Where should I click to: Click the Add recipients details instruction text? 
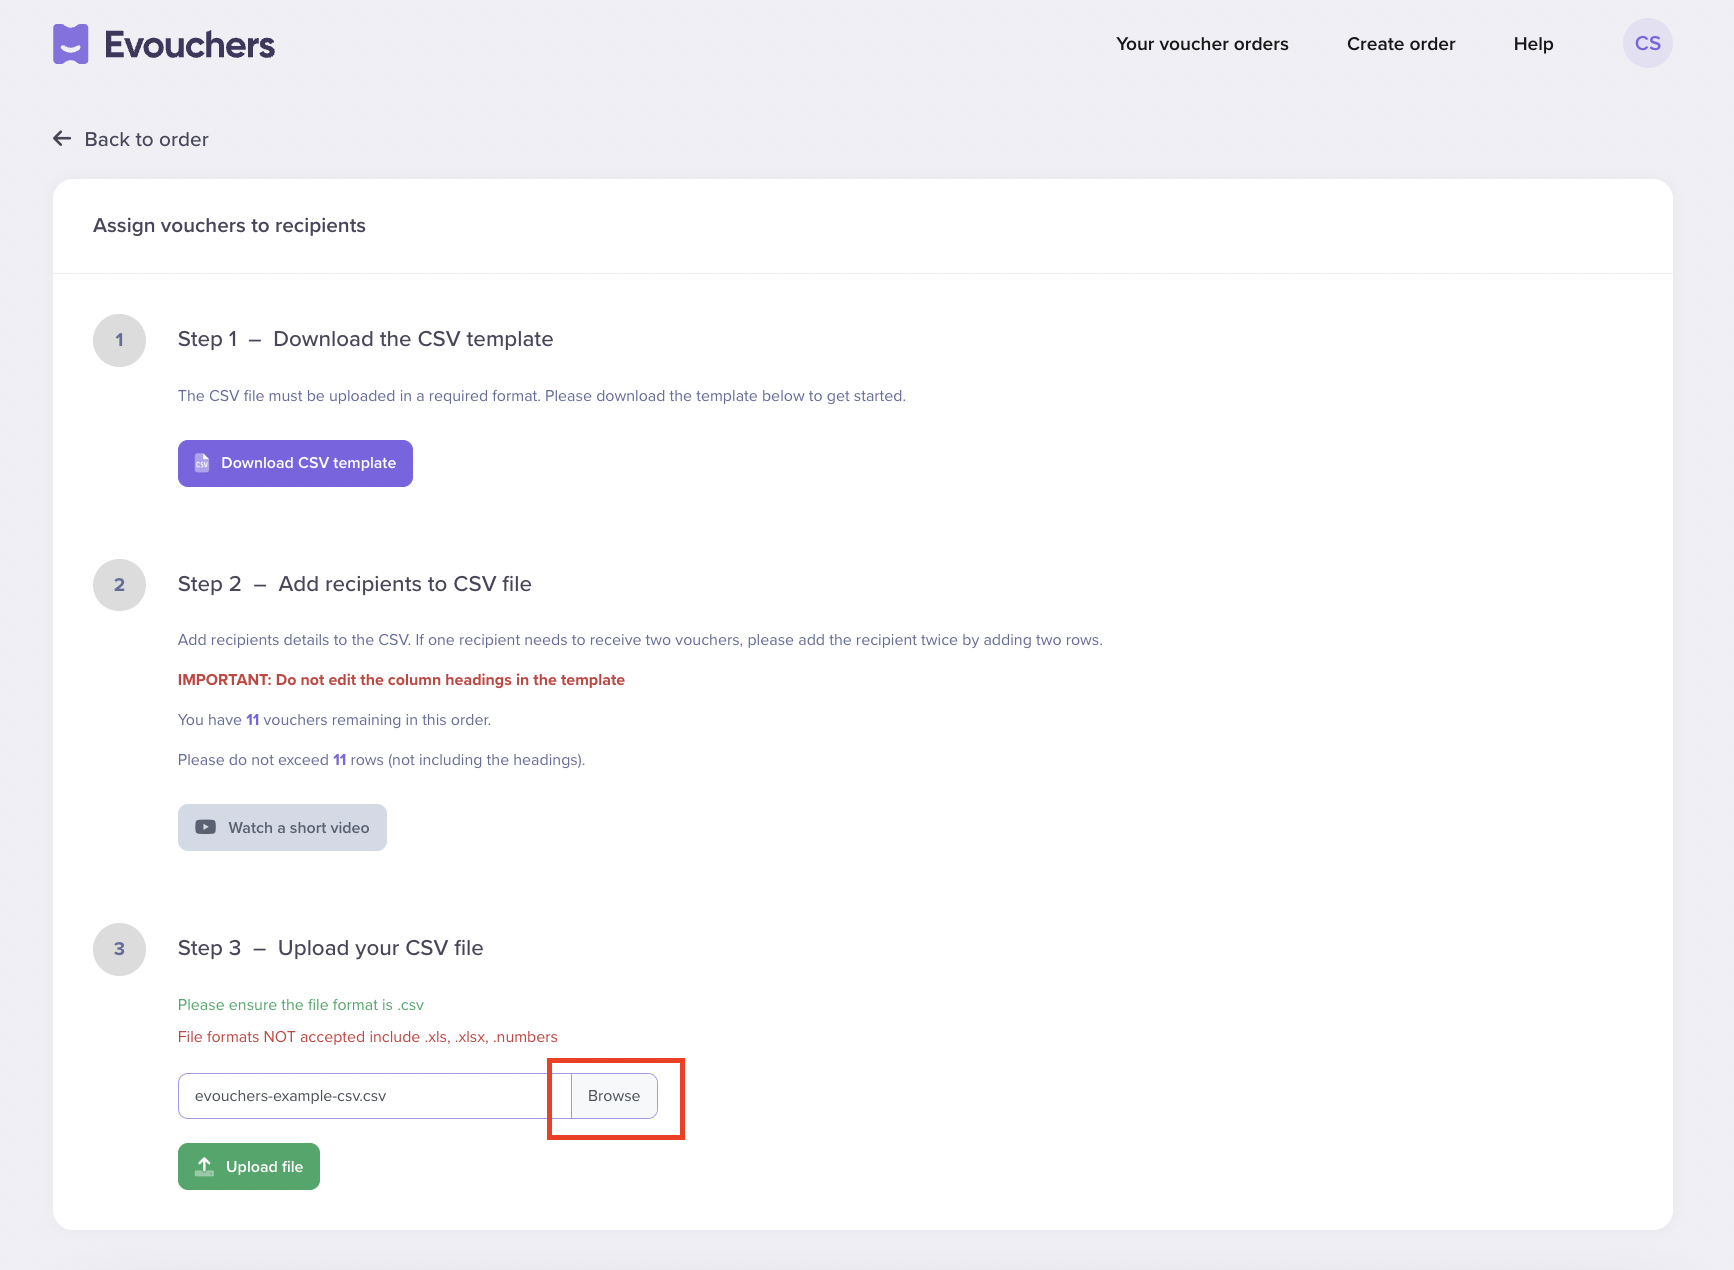(x=640, y=640)
